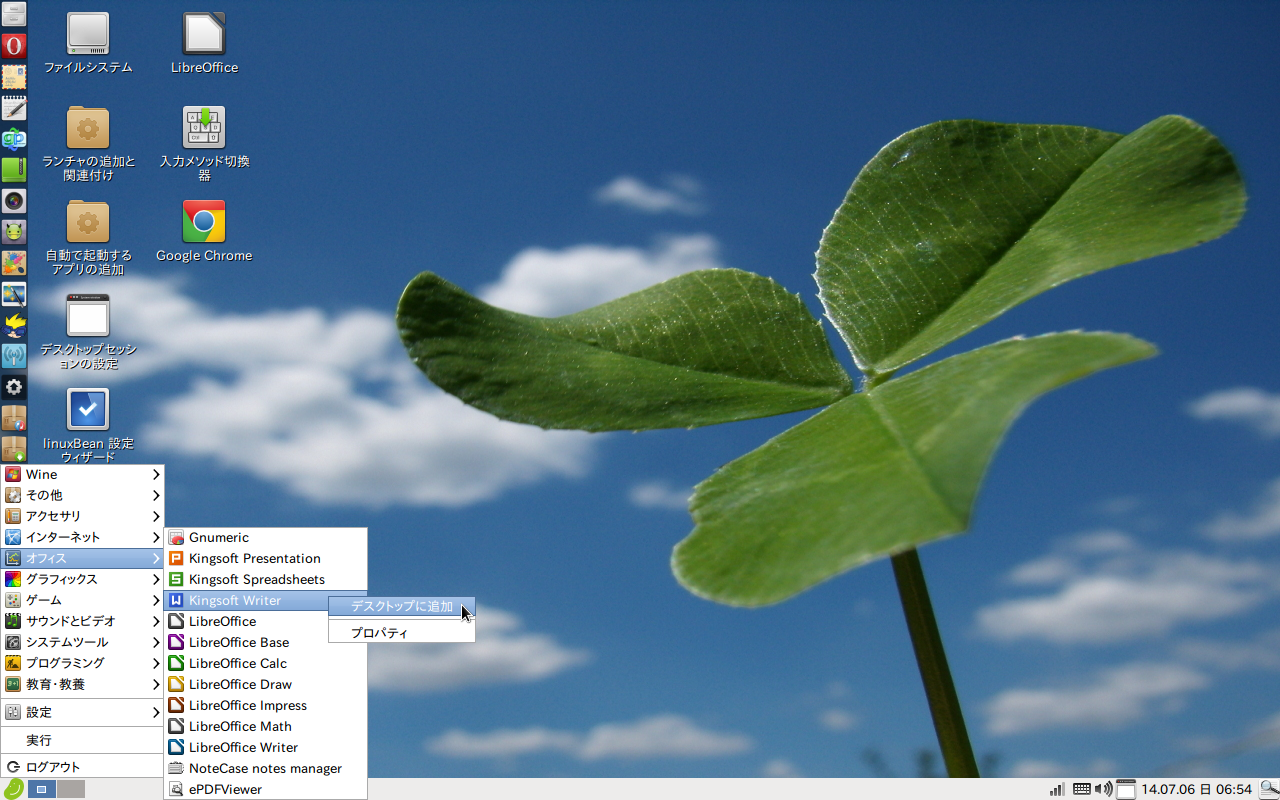Launch LibreOffice Base from the menu
The width and height of the screenshot is (1280, 800).
pyautogui.click(x=265, y=642)
